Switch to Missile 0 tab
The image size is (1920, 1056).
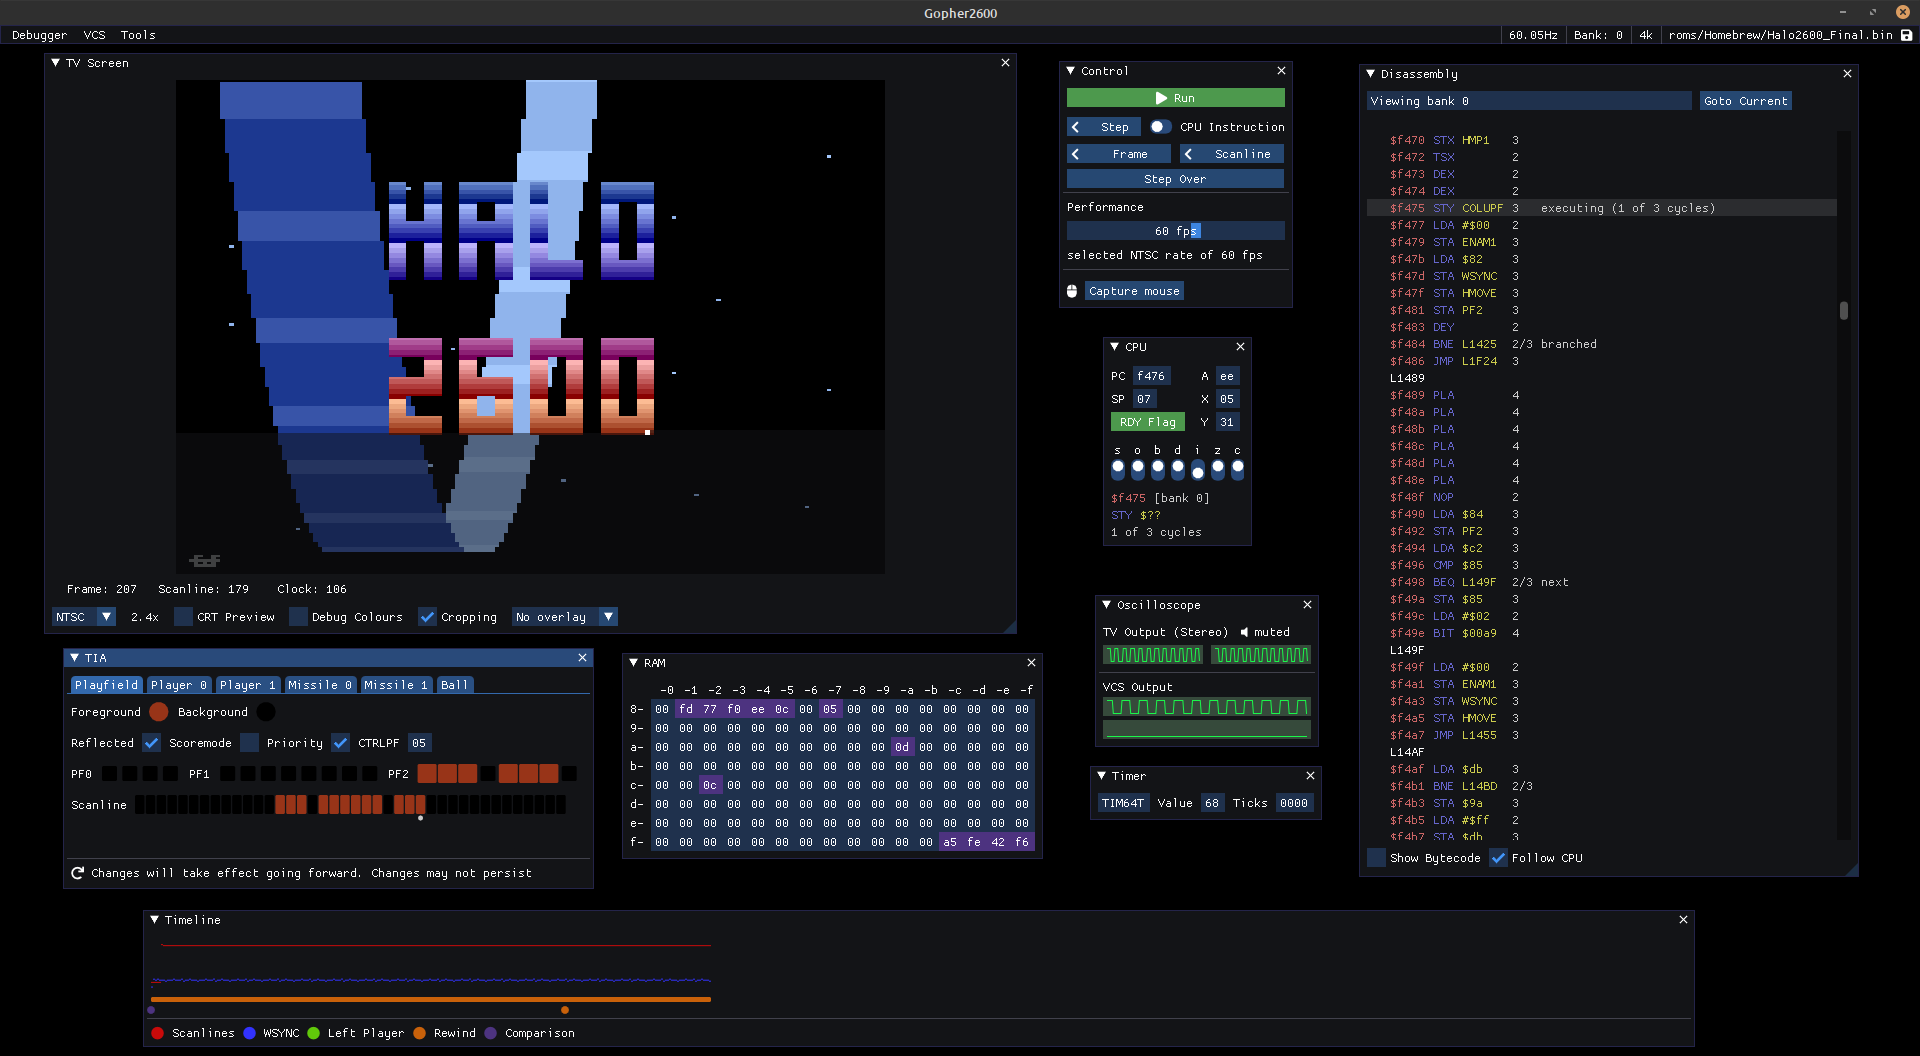[320, 685]
